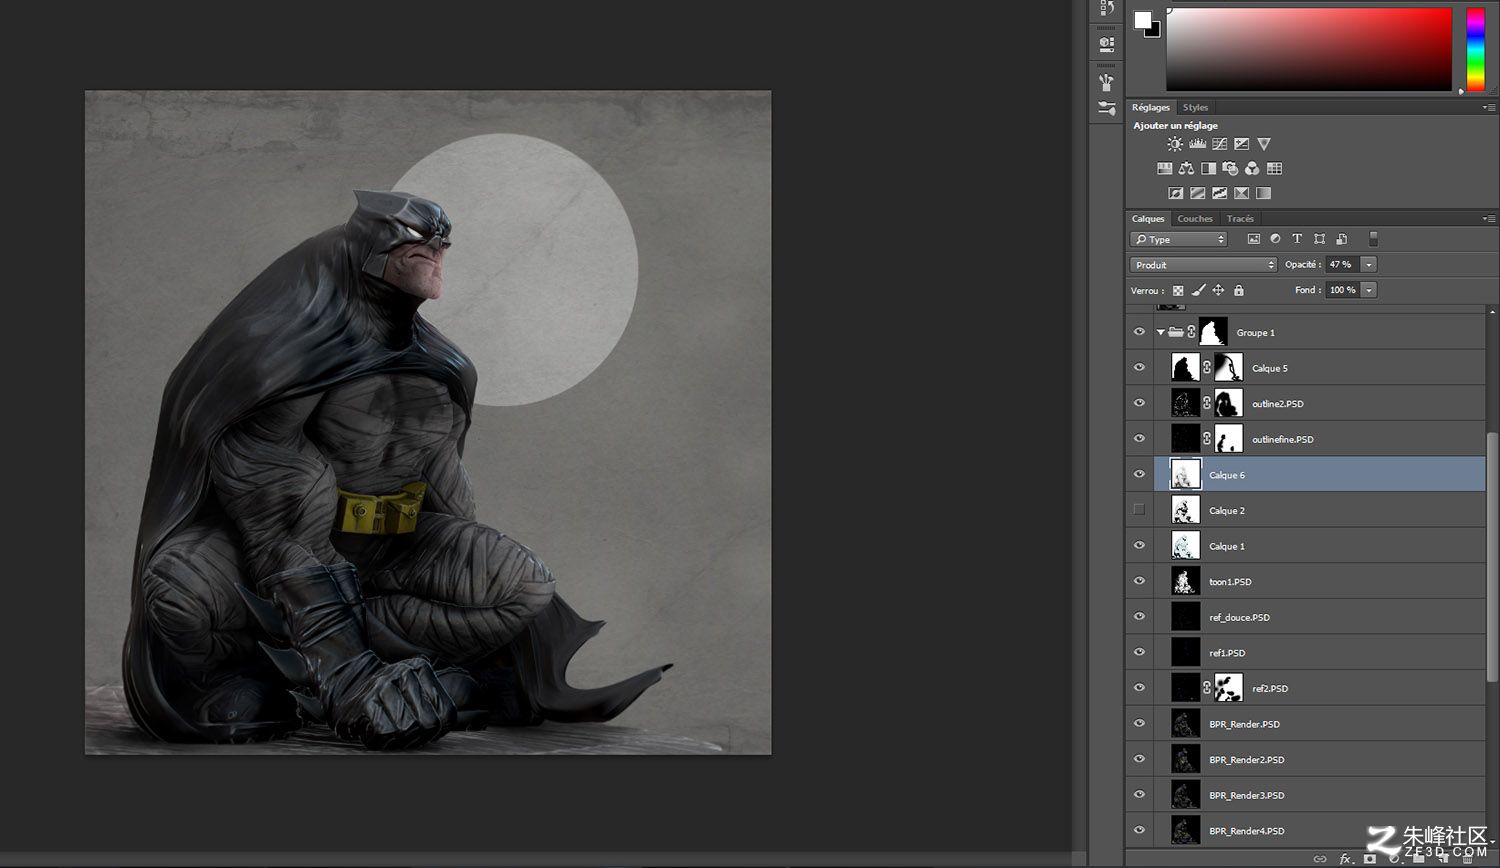The height and width of the screenshot is (868, 1500).
Task: Toggle lock position of layer
Action: click(x=1218, y=290)
